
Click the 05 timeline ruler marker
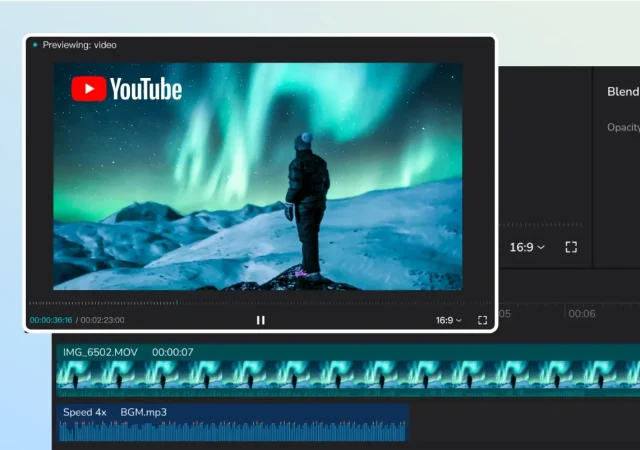[x=504, y=314]
